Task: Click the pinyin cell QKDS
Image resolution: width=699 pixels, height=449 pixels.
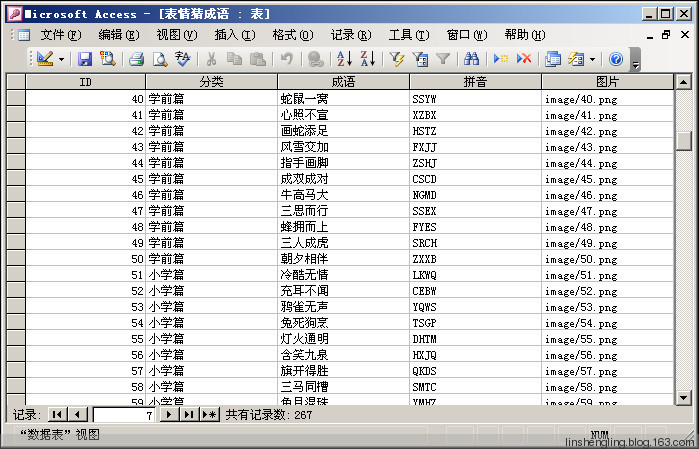Action: [x=475, y=371]
